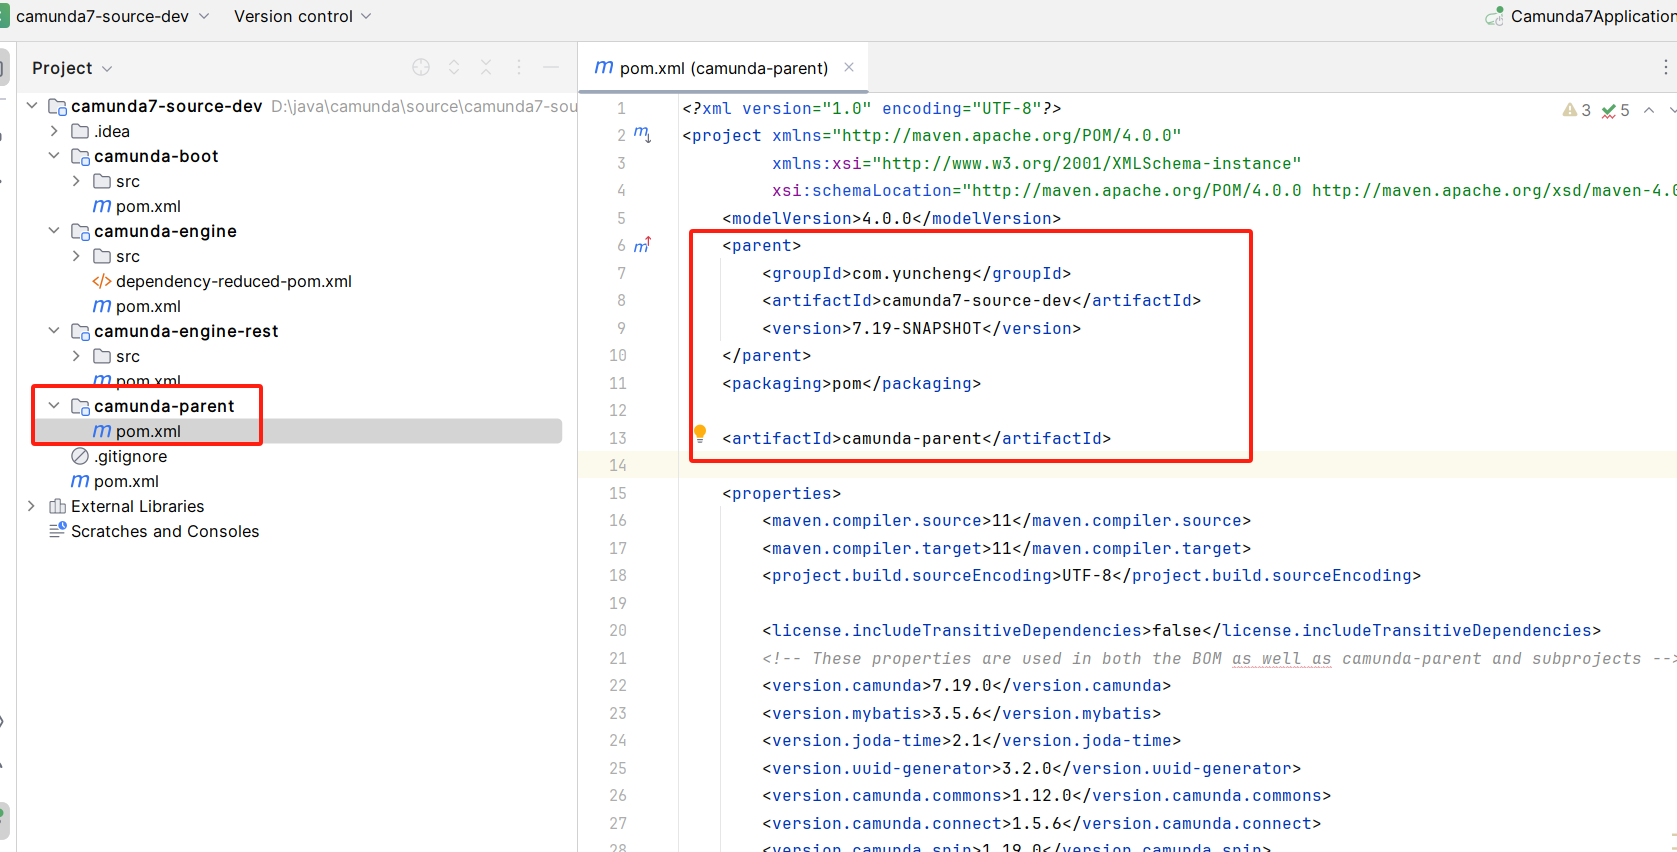
Task: Click the yellow lightbulb quick-fix icon
Action: [x=700, y=434]
